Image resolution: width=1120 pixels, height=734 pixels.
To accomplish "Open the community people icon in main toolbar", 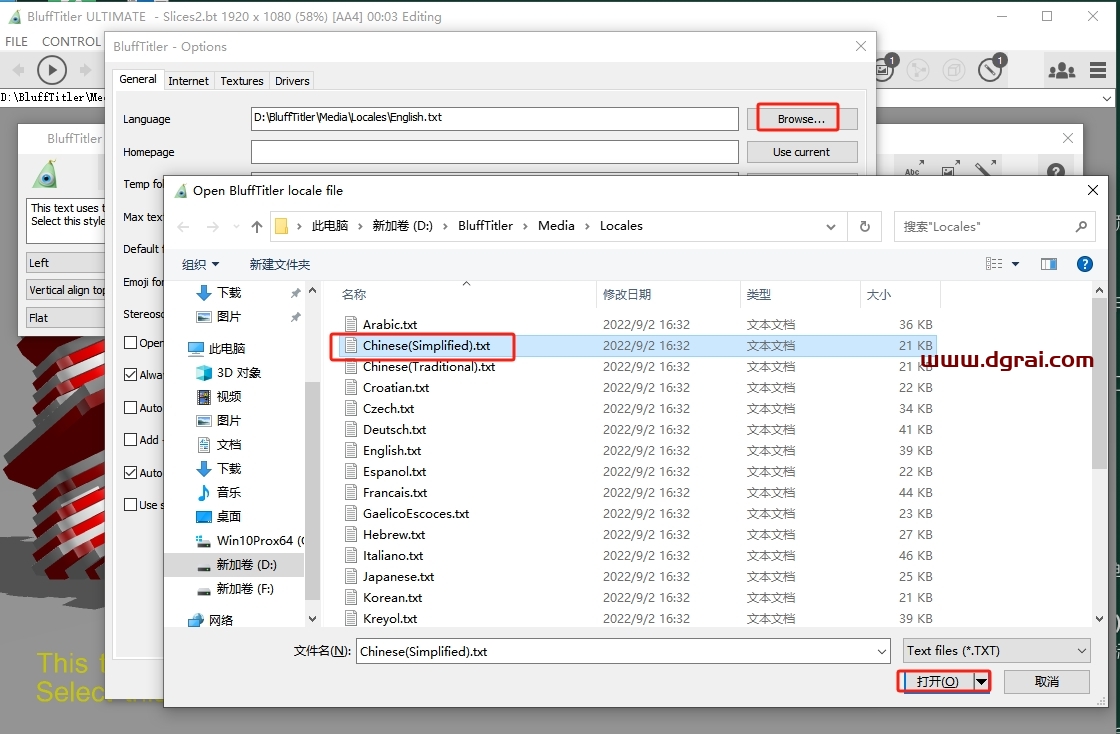I will pos(1061,70).
